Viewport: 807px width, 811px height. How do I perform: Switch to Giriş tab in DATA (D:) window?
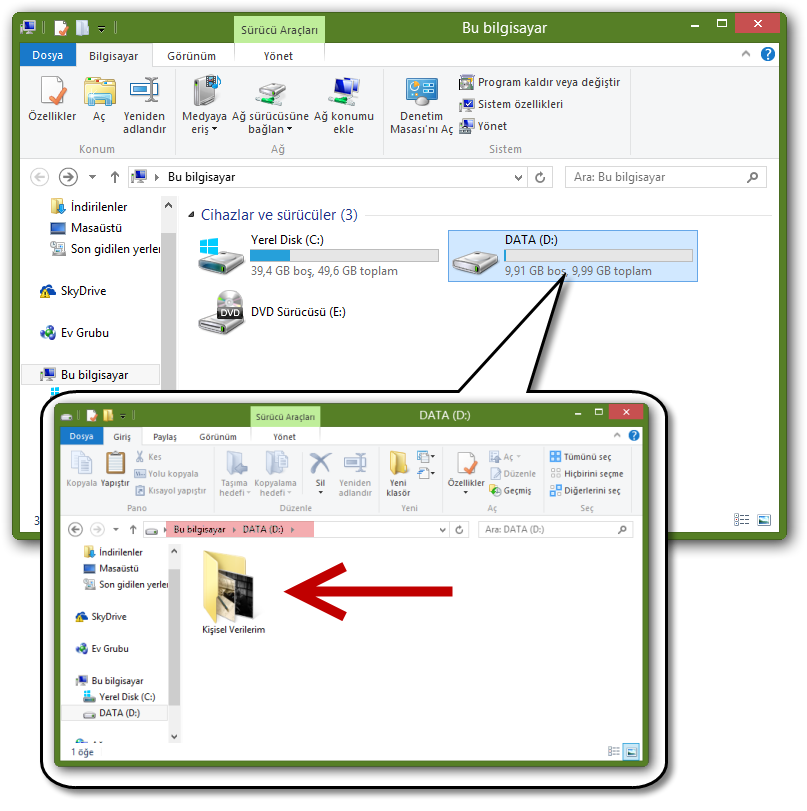(122, 437)
